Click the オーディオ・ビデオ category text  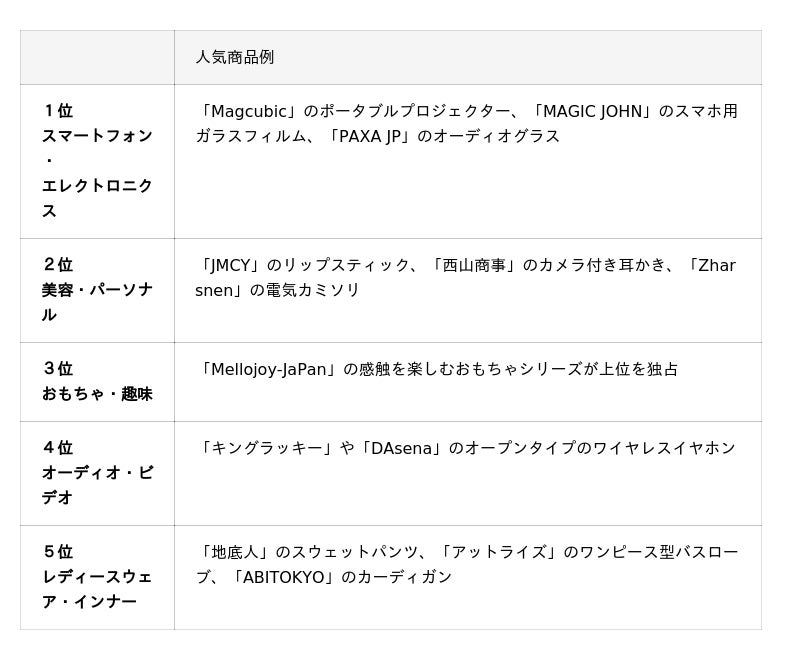tap(97, 485)
